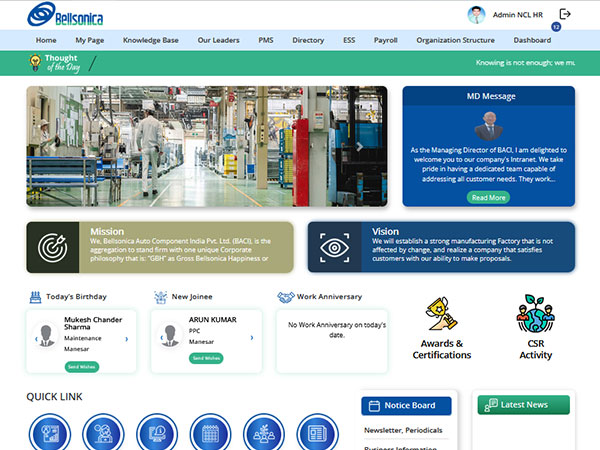Screen dimensions: 600x450
Task: Click the Notice Board calendar icon
Action: pos(374,406)
